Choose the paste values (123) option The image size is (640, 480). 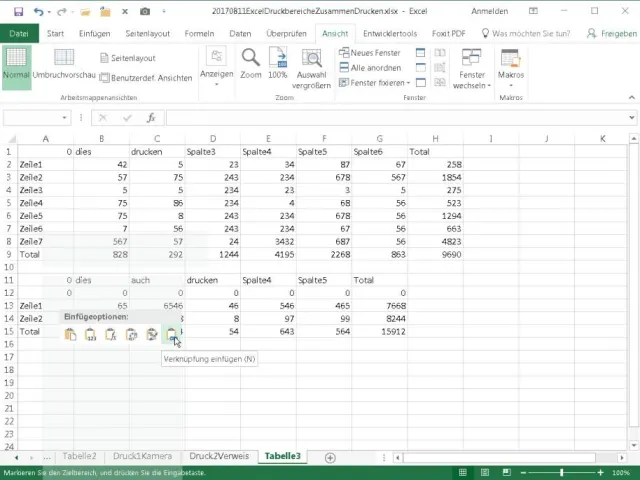coord(91,335)
